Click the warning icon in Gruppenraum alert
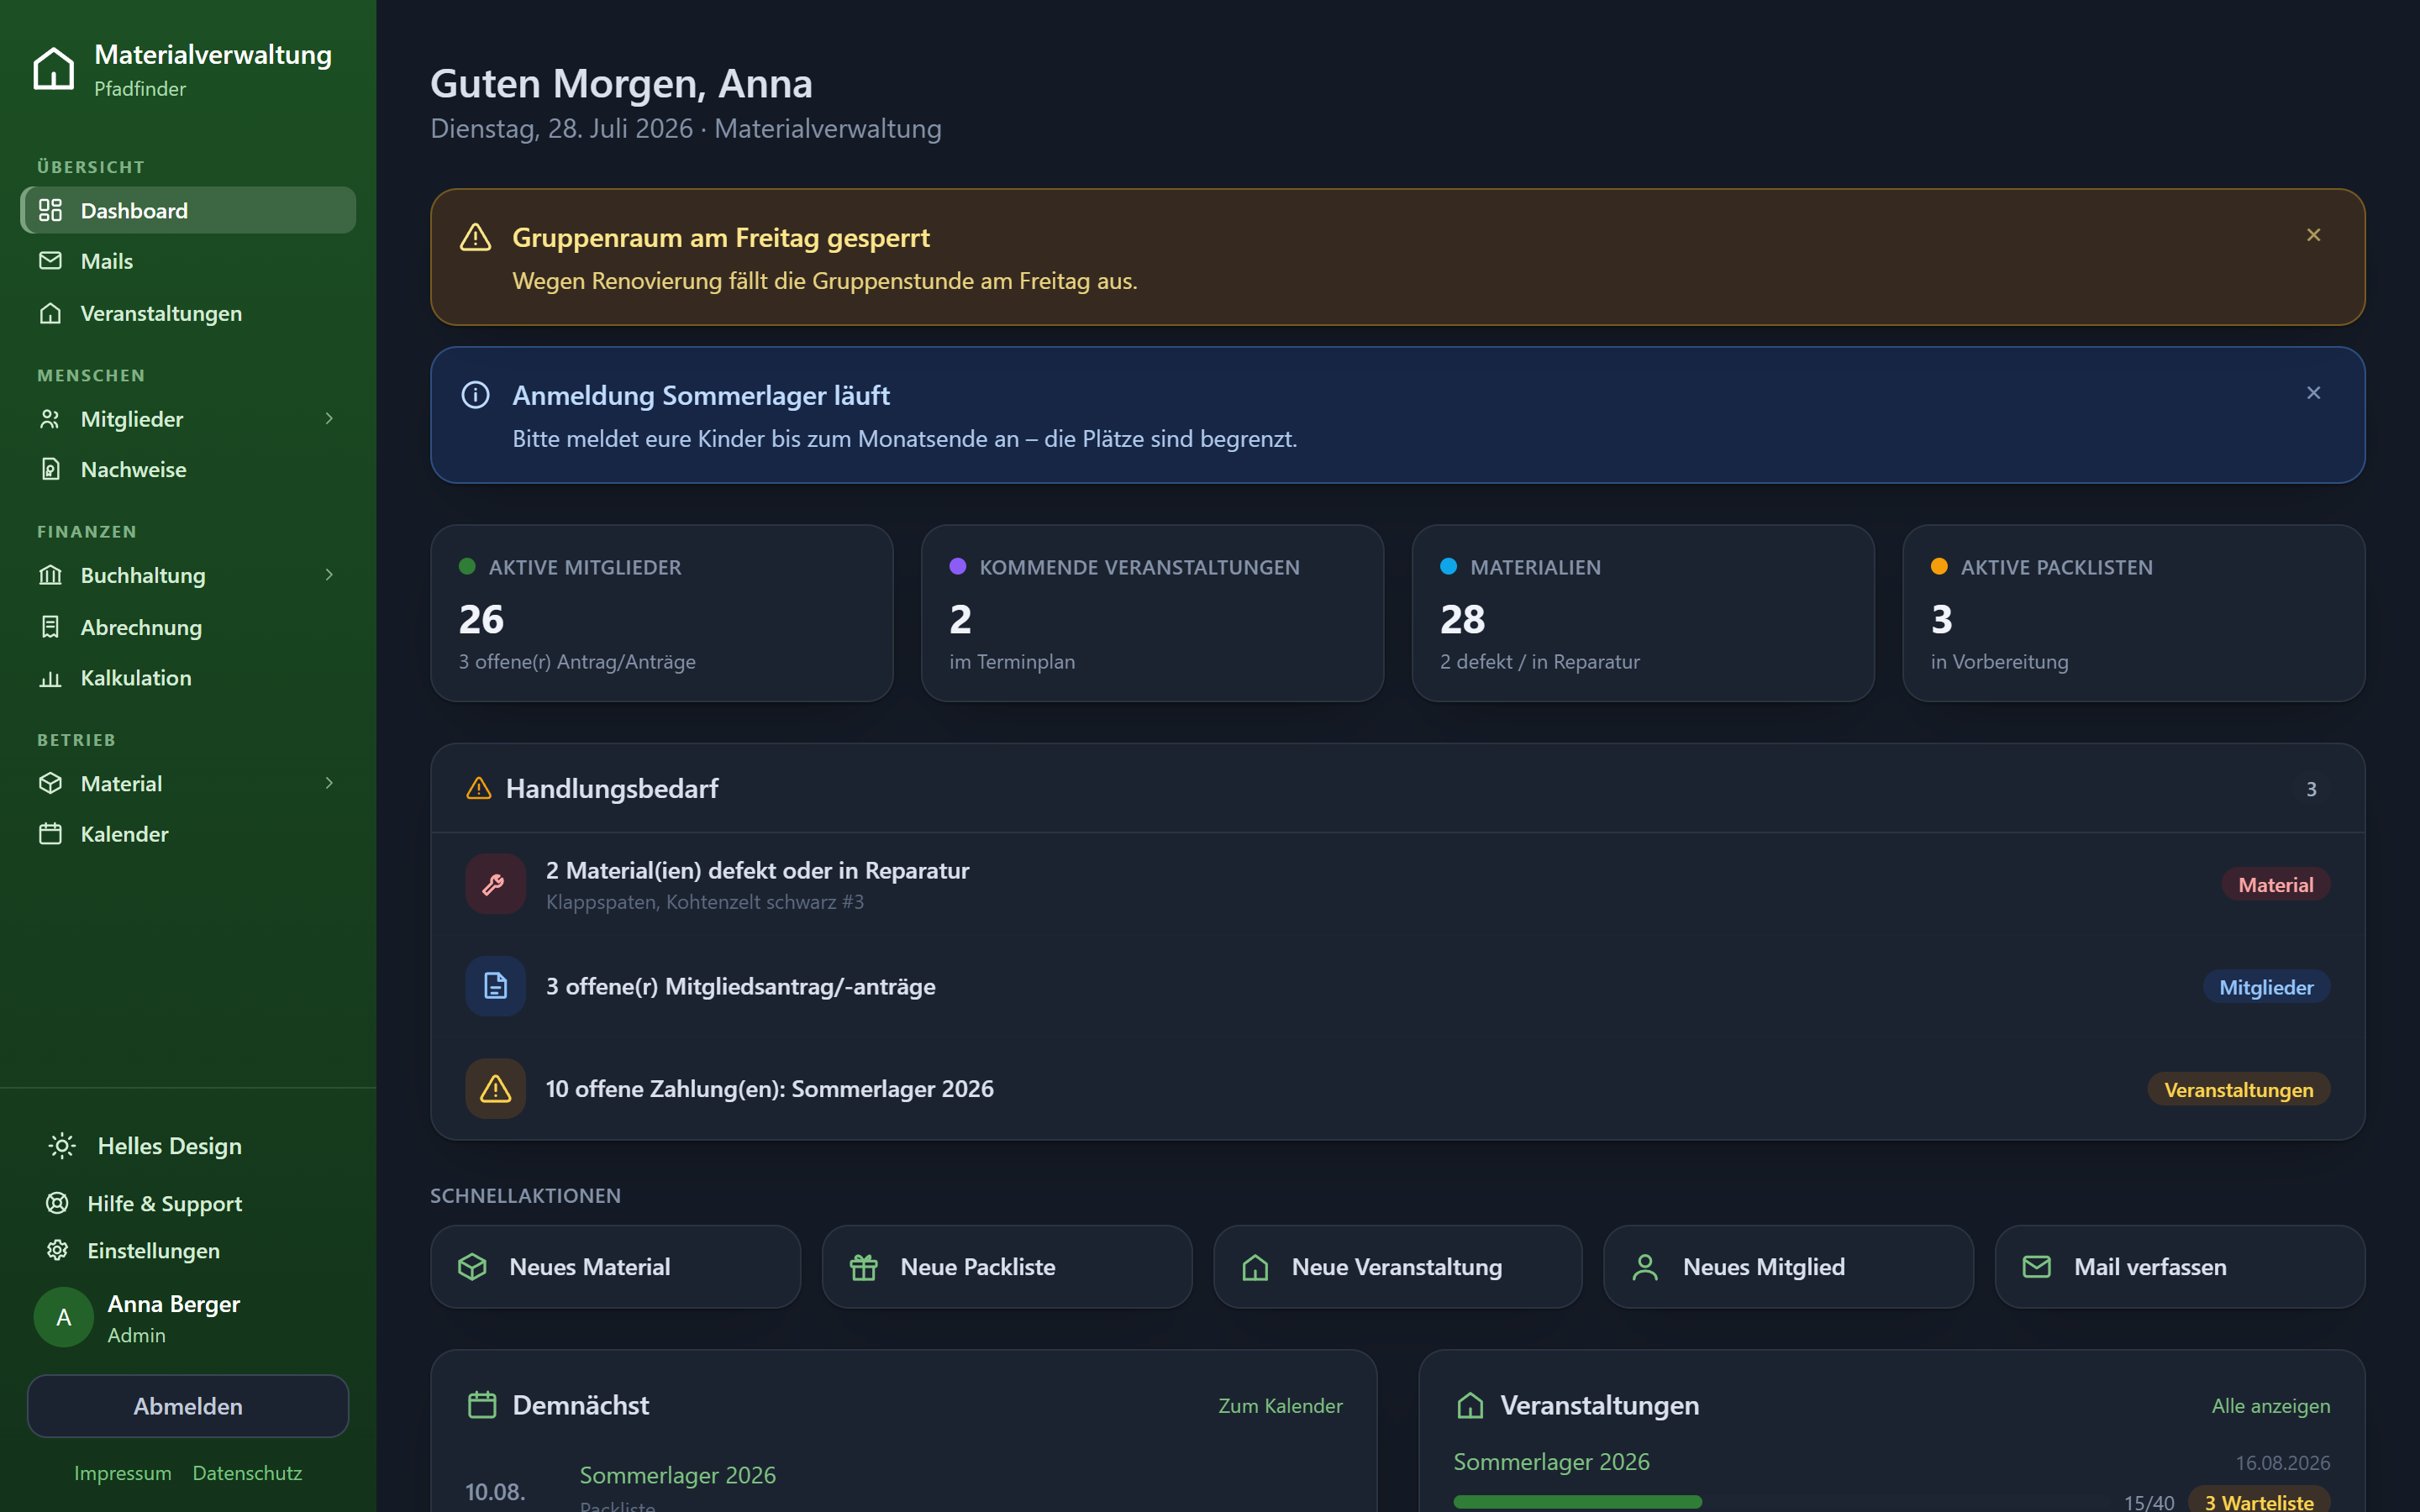This screenshot has height=1512, width=2420. coord(475,237)
